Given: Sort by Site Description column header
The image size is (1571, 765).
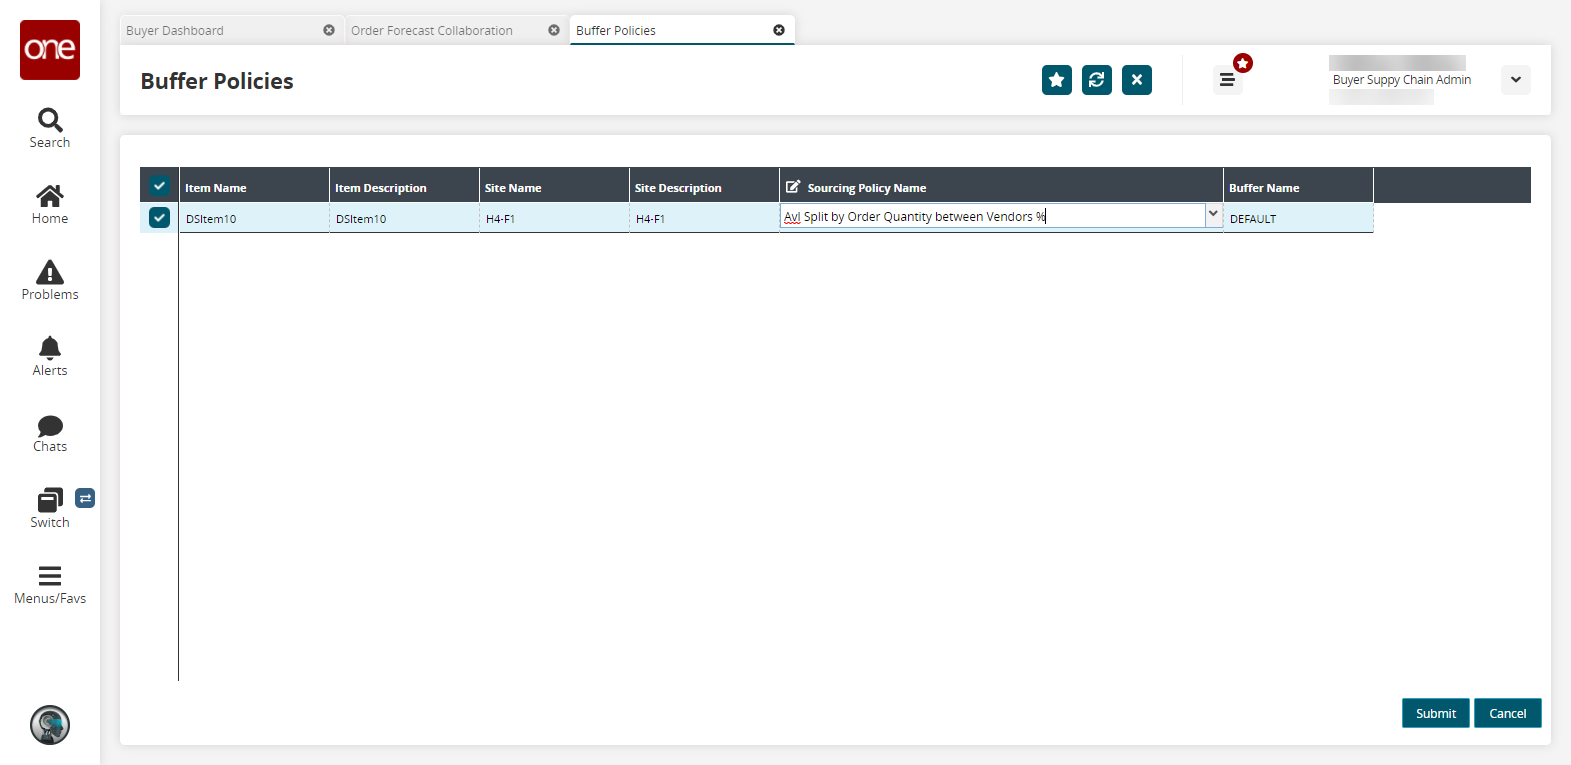Looking at the screenshot, I should pos(704,187).
